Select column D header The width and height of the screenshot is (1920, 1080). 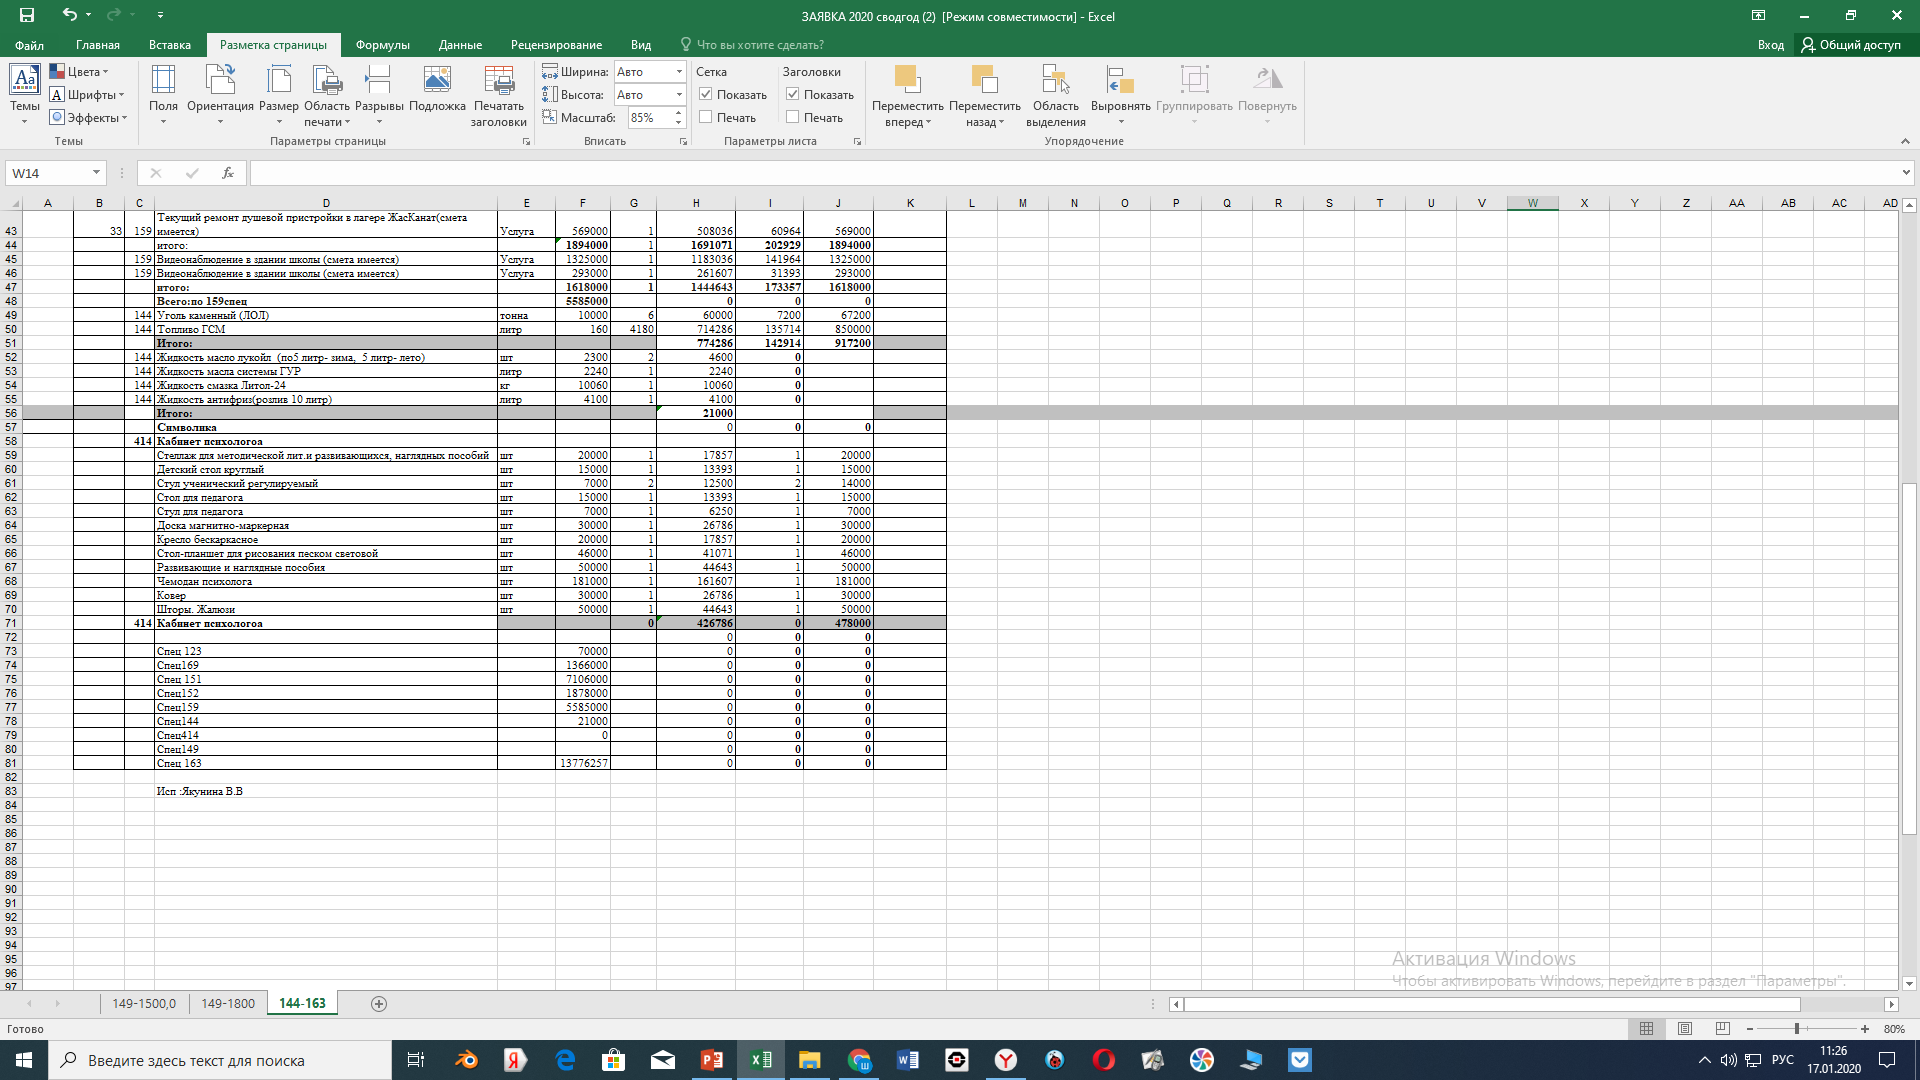coord(326,203)
